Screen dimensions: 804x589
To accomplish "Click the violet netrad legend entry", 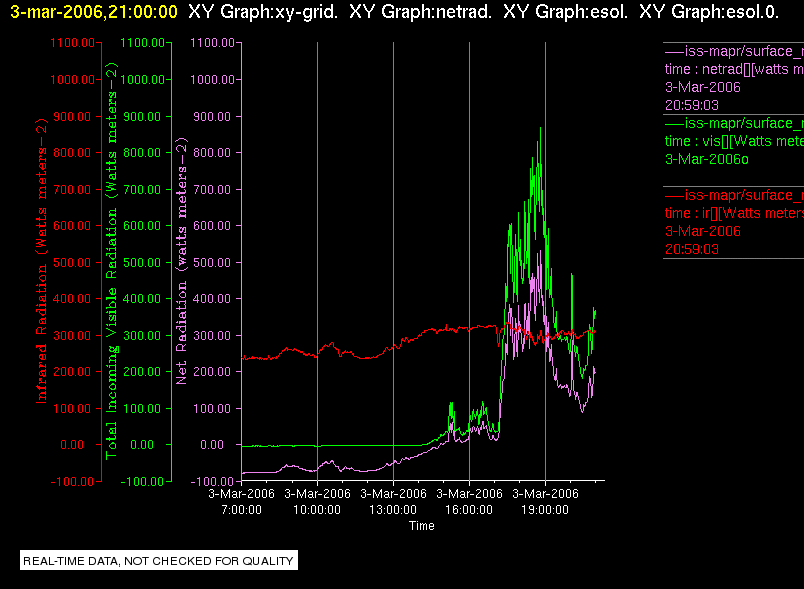I will [734, 78].
